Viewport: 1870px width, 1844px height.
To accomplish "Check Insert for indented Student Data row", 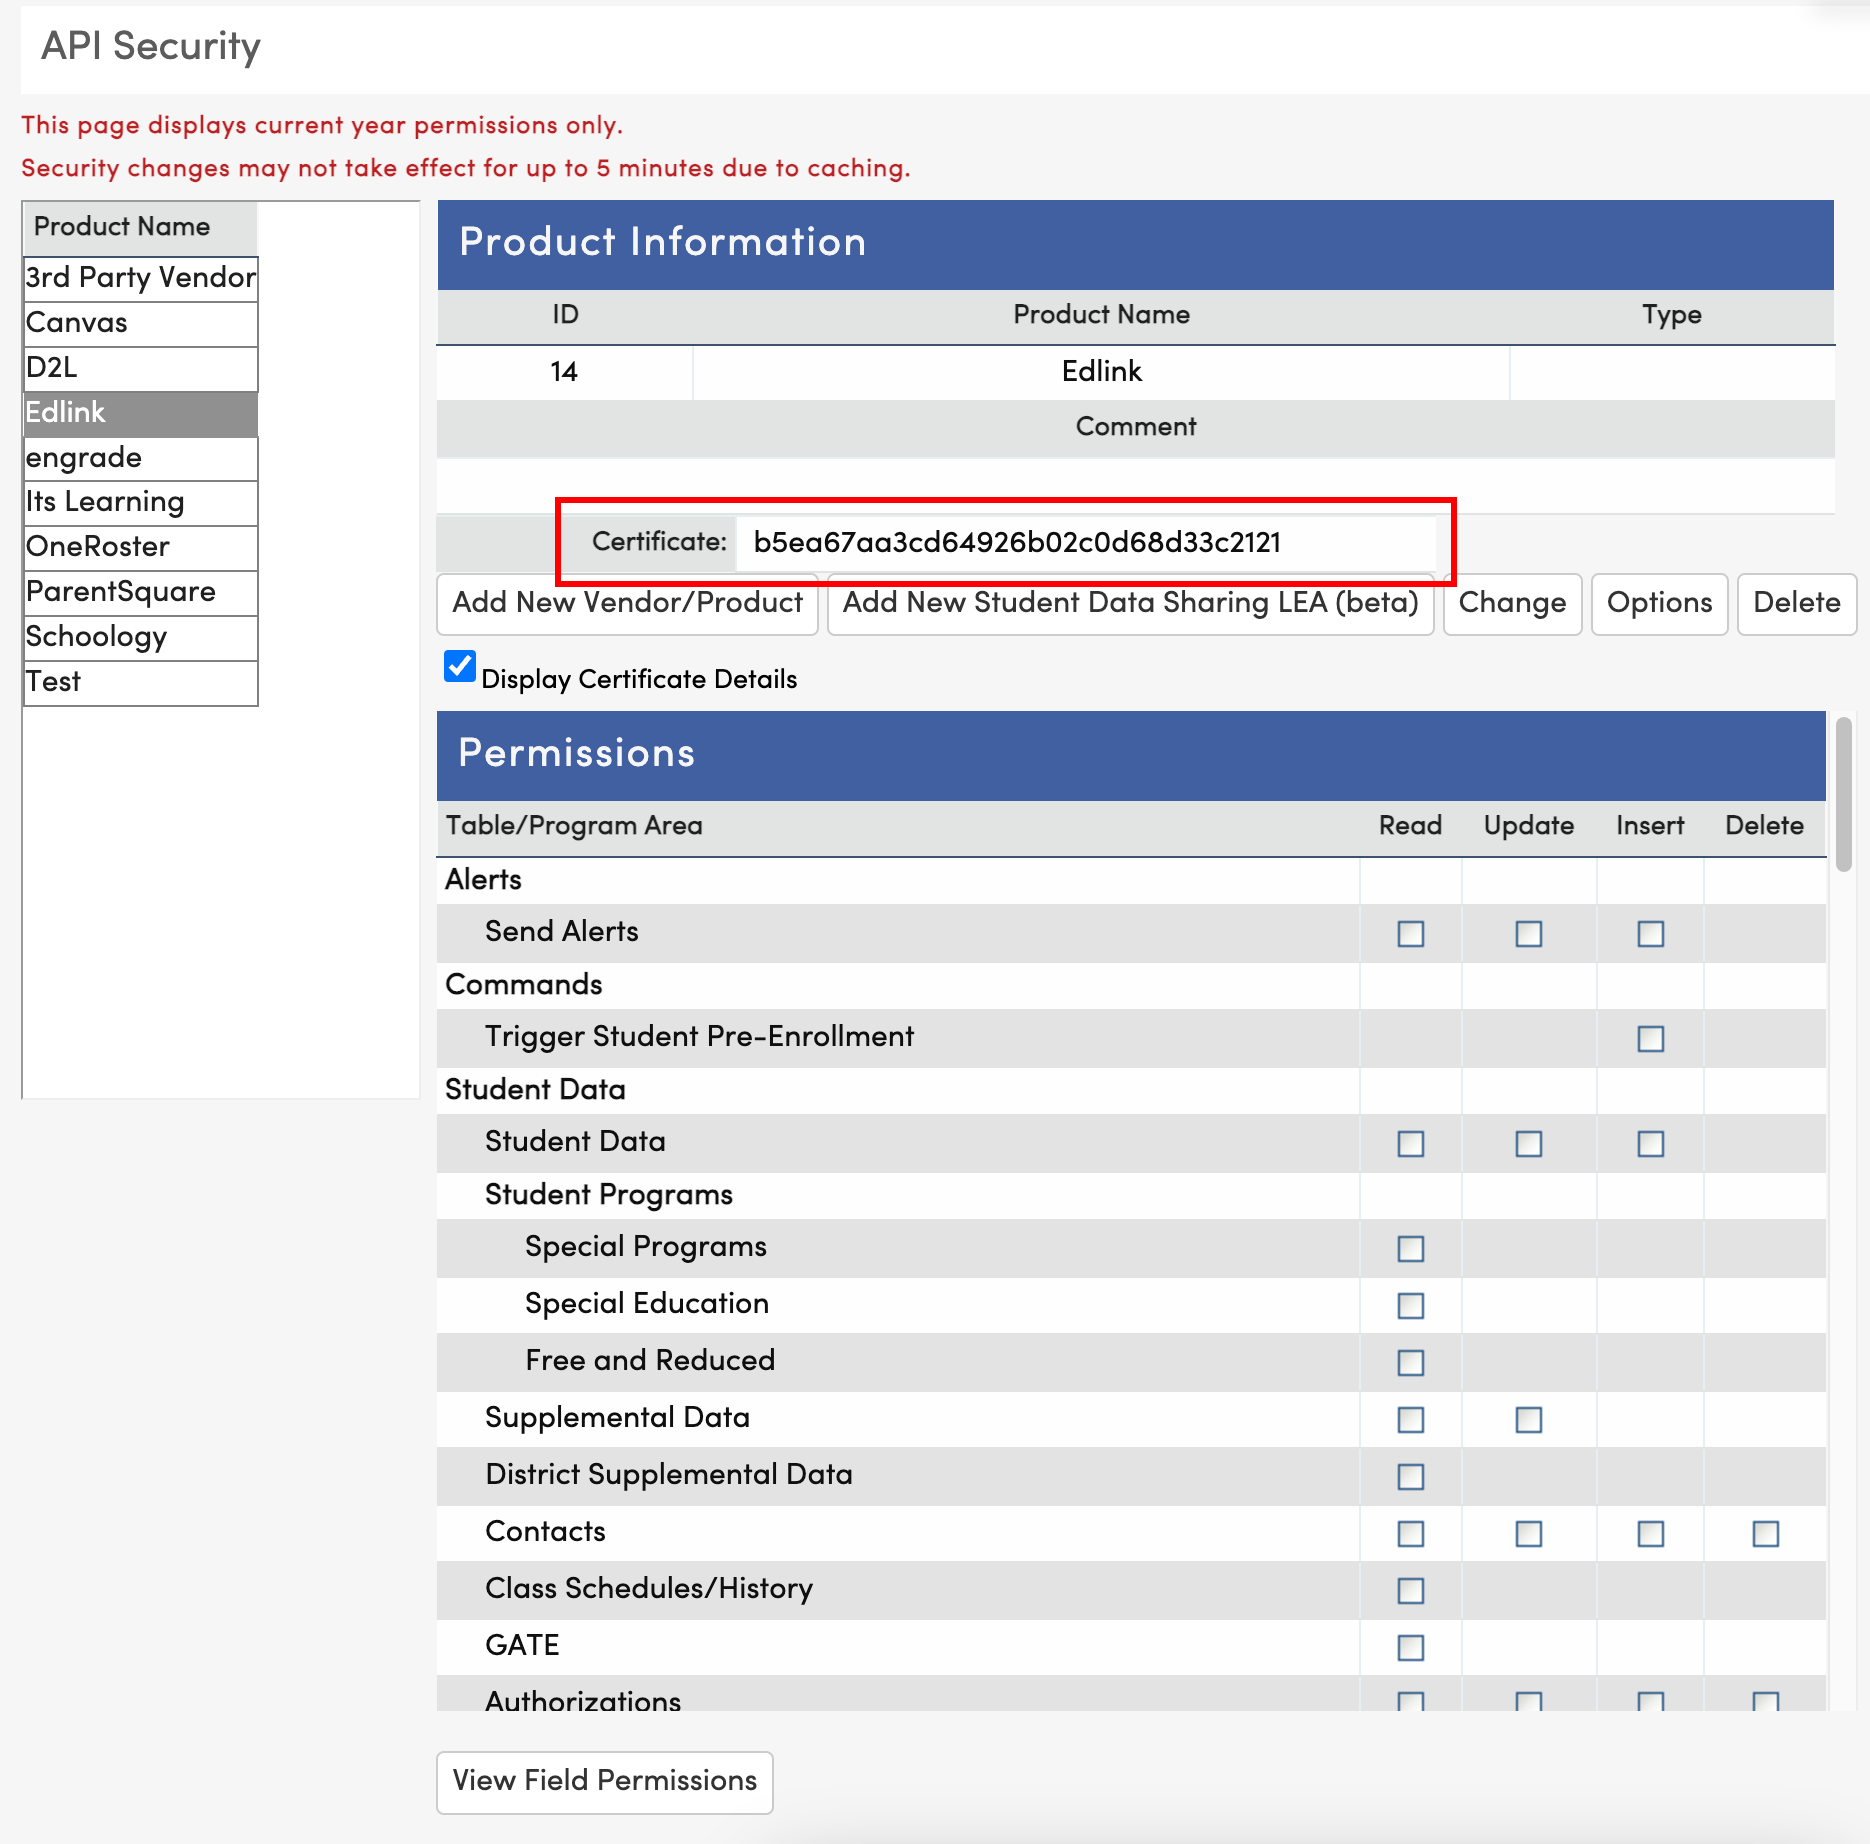I will pos(1650,1143).
